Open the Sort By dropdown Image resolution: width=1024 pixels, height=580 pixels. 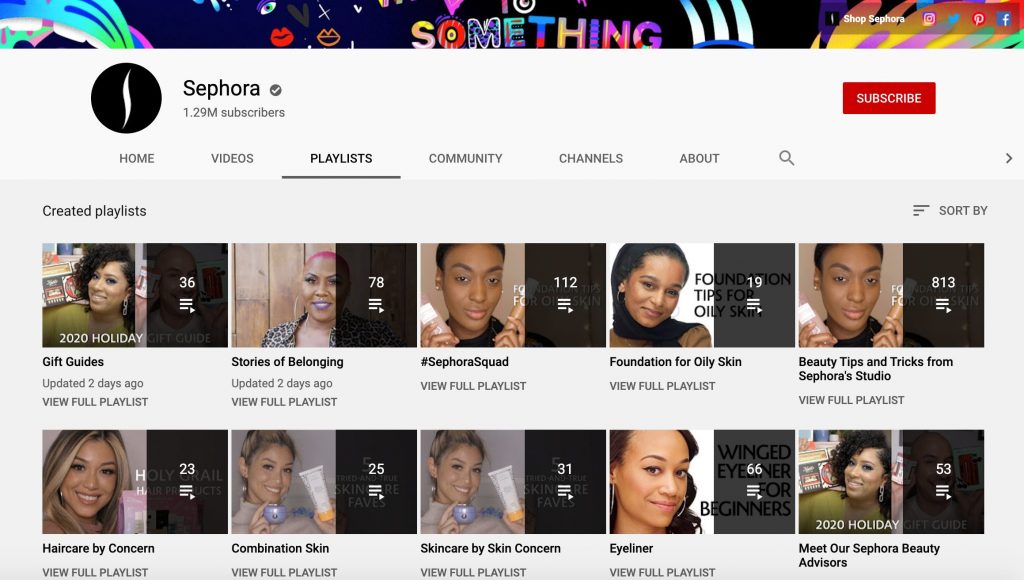click(x=949, y=210)
